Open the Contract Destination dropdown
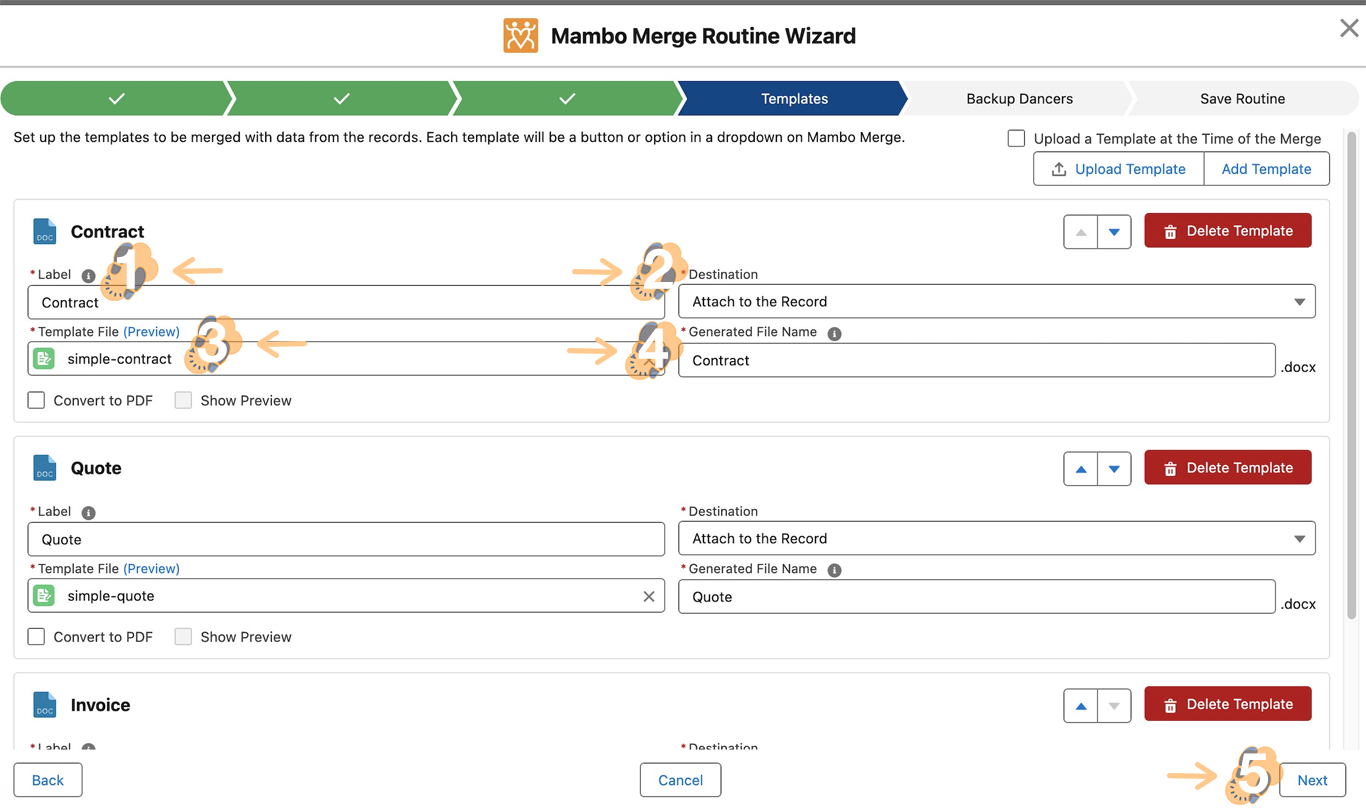The image size is (1366, 809). (x=996, y=302)
